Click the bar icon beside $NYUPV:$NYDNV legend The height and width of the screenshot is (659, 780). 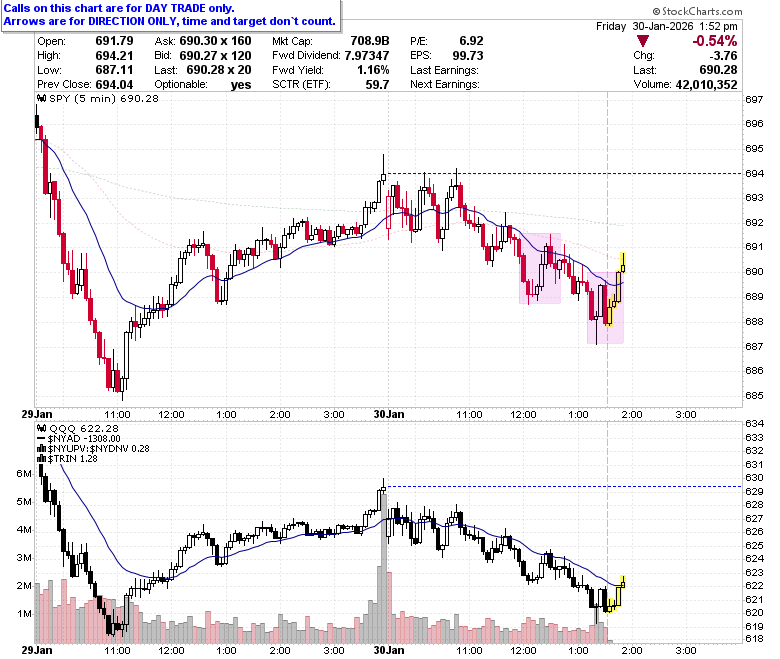coord(42,449)
